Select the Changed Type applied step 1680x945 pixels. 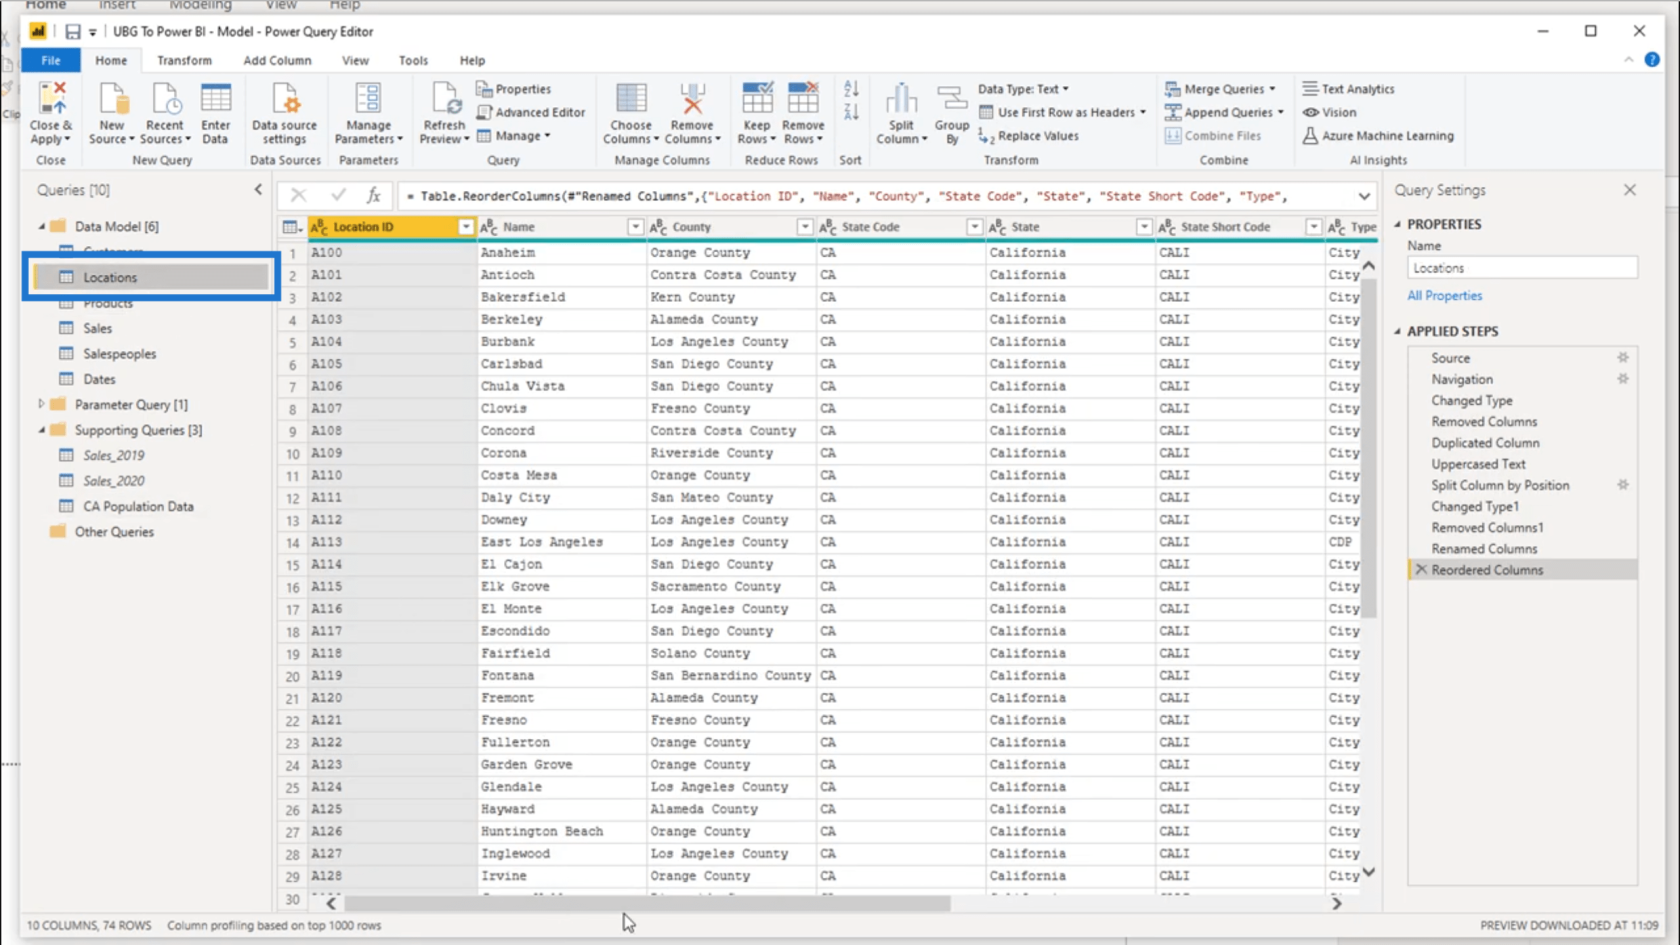(1471, 401)
